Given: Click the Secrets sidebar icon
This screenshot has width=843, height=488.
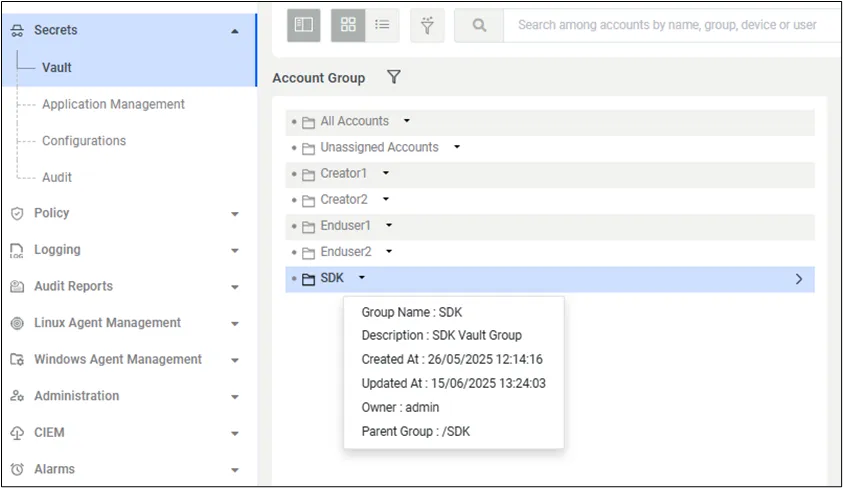Looking at the screenshot, I should (x=17, y=31).
